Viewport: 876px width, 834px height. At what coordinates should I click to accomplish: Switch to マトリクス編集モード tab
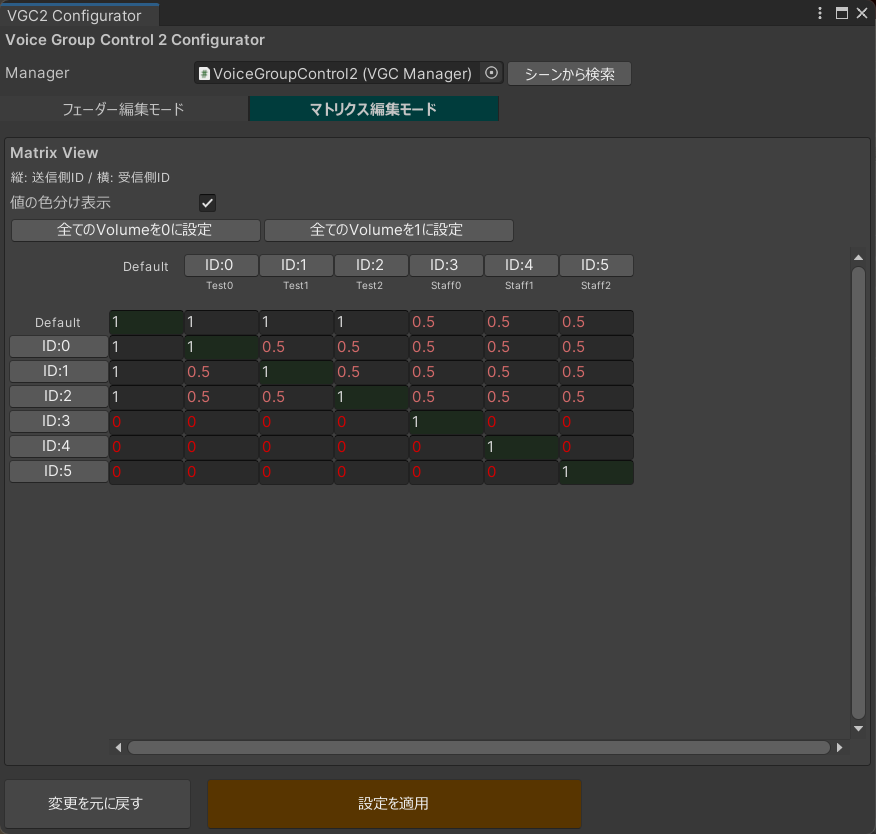point(373,109)
